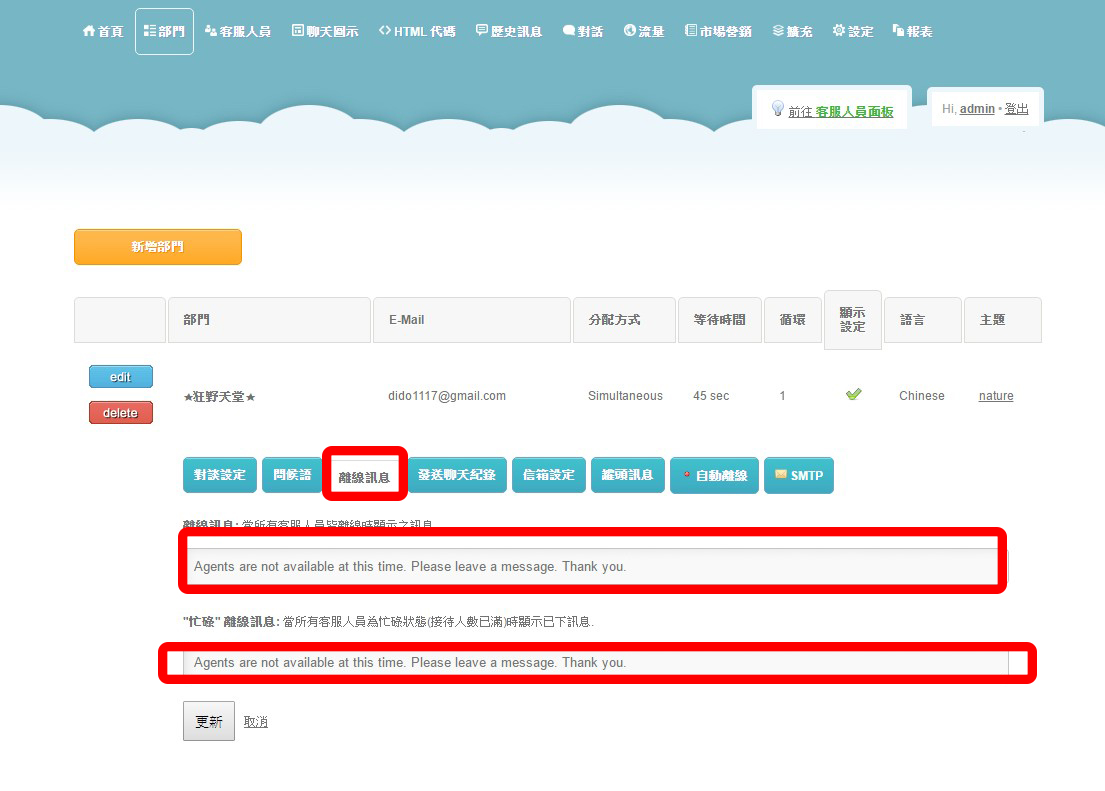The image size is (1105, 791).
Task: Click the 更新 update button
Action: (x=209, y=721)
